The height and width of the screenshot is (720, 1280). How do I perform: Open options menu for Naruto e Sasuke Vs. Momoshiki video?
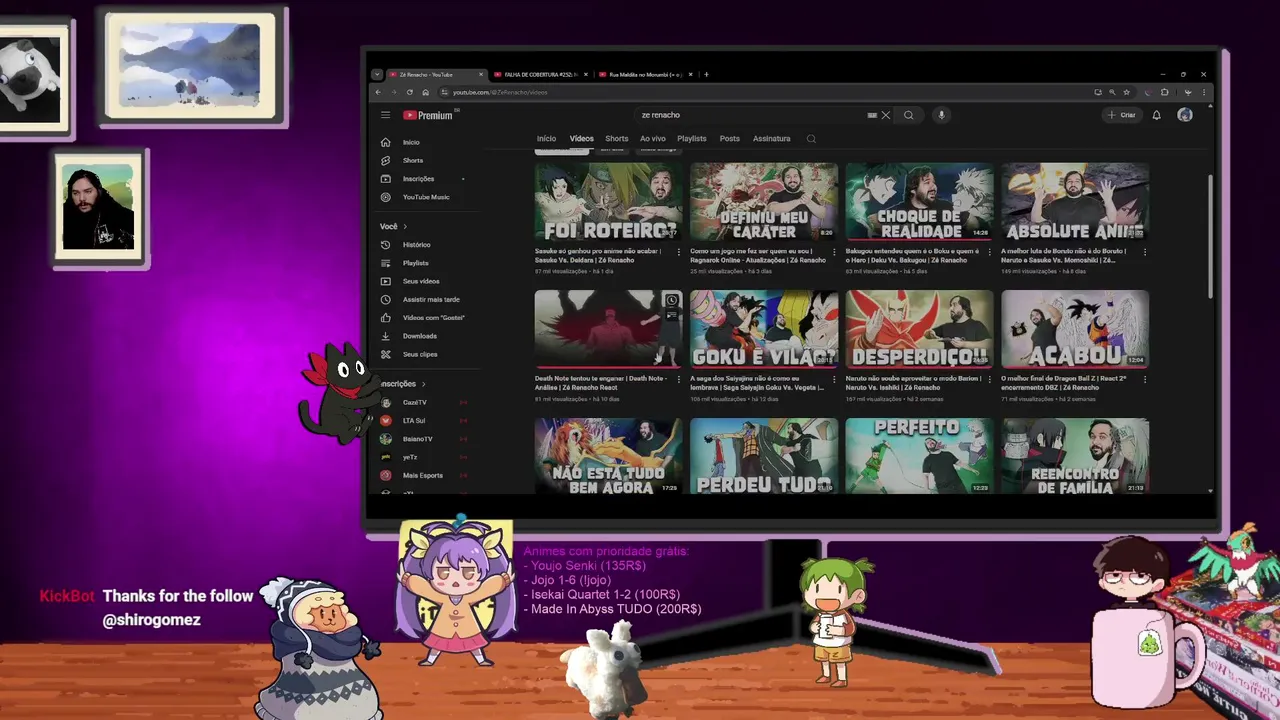1145,252
